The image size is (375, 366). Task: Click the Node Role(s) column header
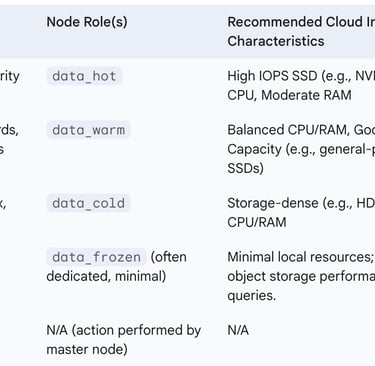pos(87,22)
